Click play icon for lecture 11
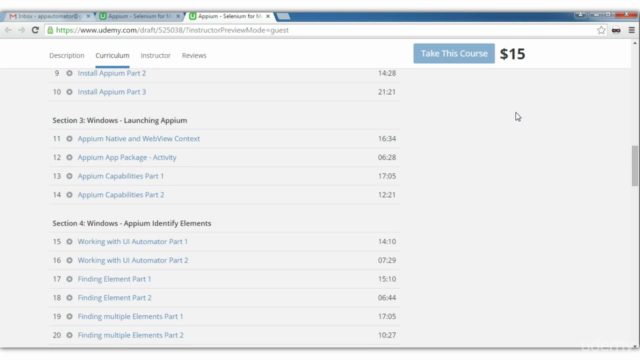This screenshot has width=640, height=360. (69, 139)
